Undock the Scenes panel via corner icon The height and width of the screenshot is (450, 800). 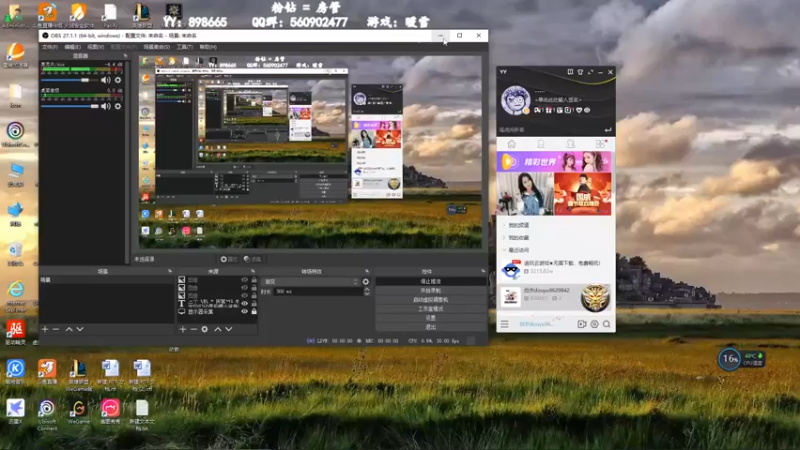click(x=170, y=271)
